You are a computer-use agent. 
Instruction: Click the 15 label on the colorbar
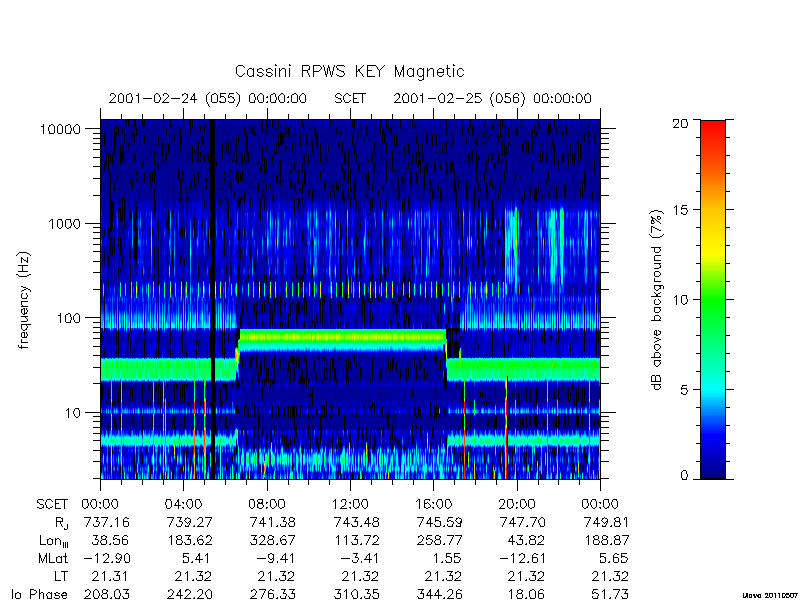click(x=680, y=210)
